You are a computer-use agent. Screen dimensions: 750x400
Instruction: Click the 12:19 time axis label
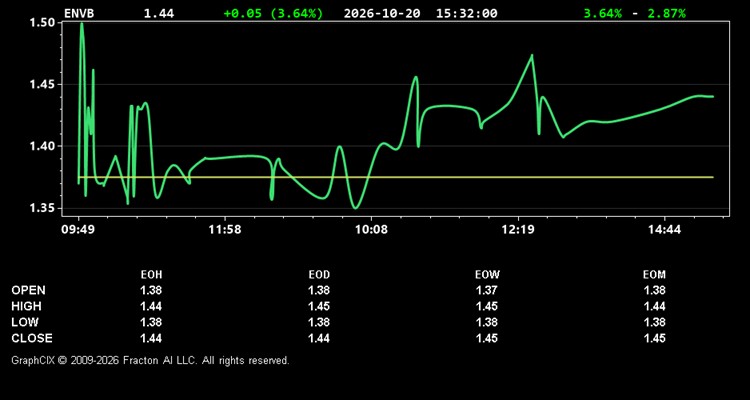click(x=518, y=230)
